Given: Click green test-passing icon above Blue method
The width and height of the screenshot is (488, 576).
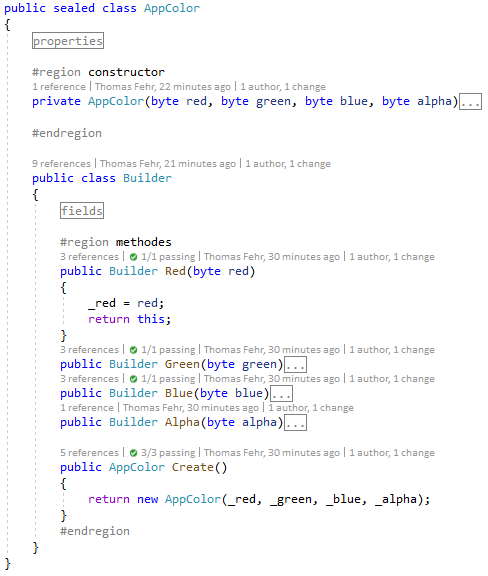Looking at the screenshot, I should click(133, 379).
